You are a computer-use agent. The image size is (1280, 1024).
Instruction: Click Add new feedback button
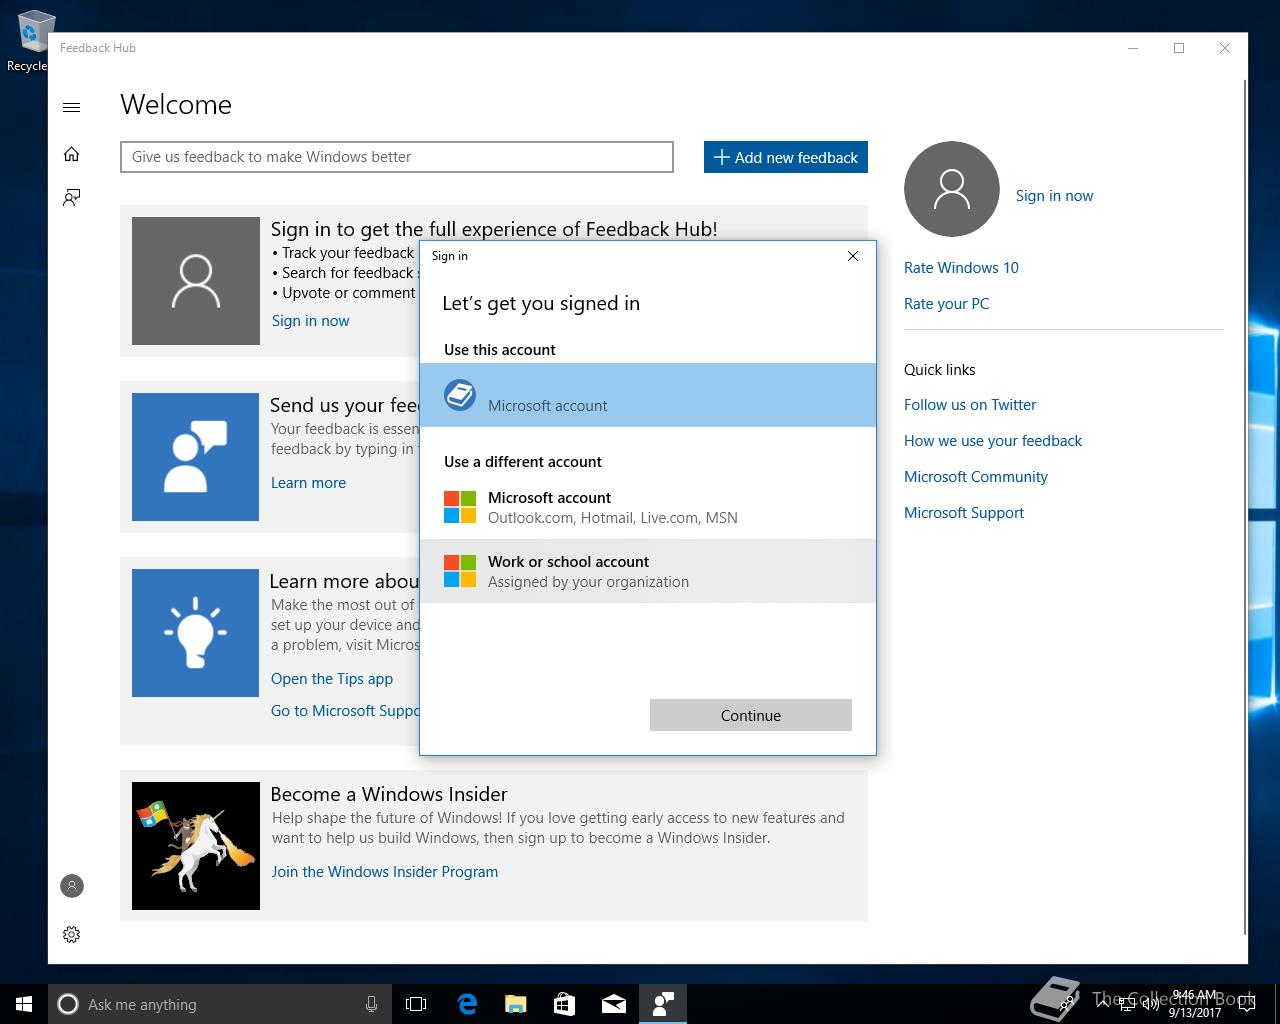coord(786,157)
